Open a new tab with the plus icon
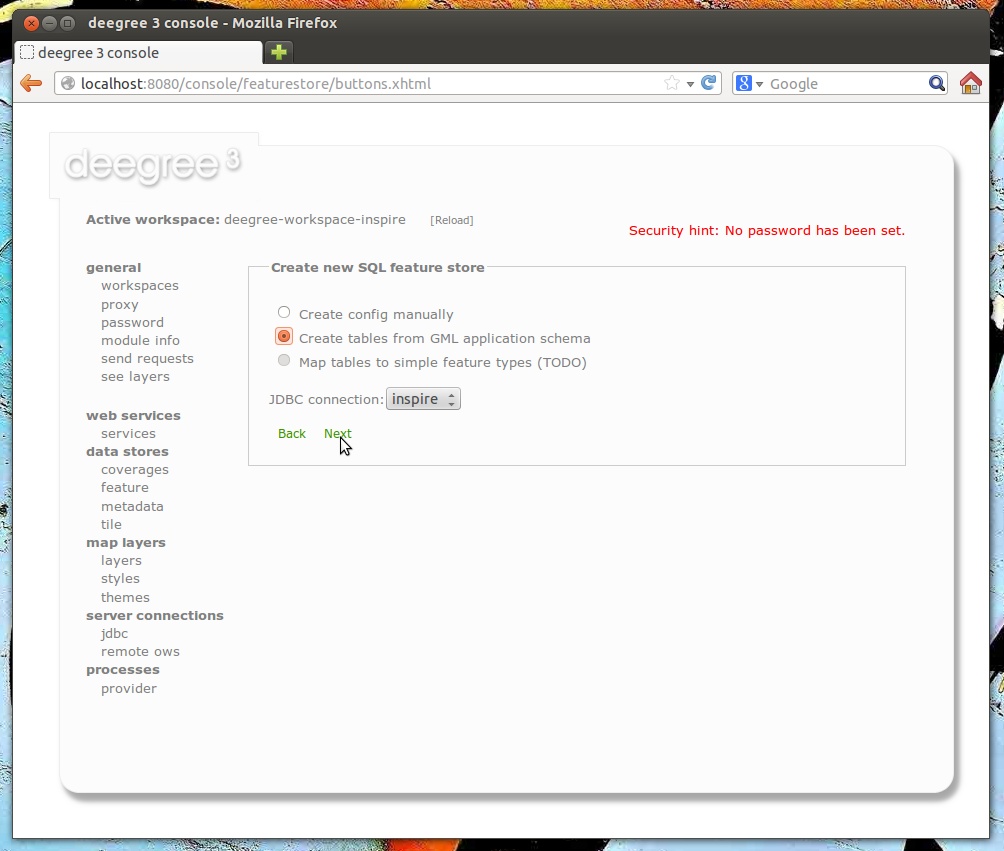The image size is (1004, 851). click(x=278, y=50)
